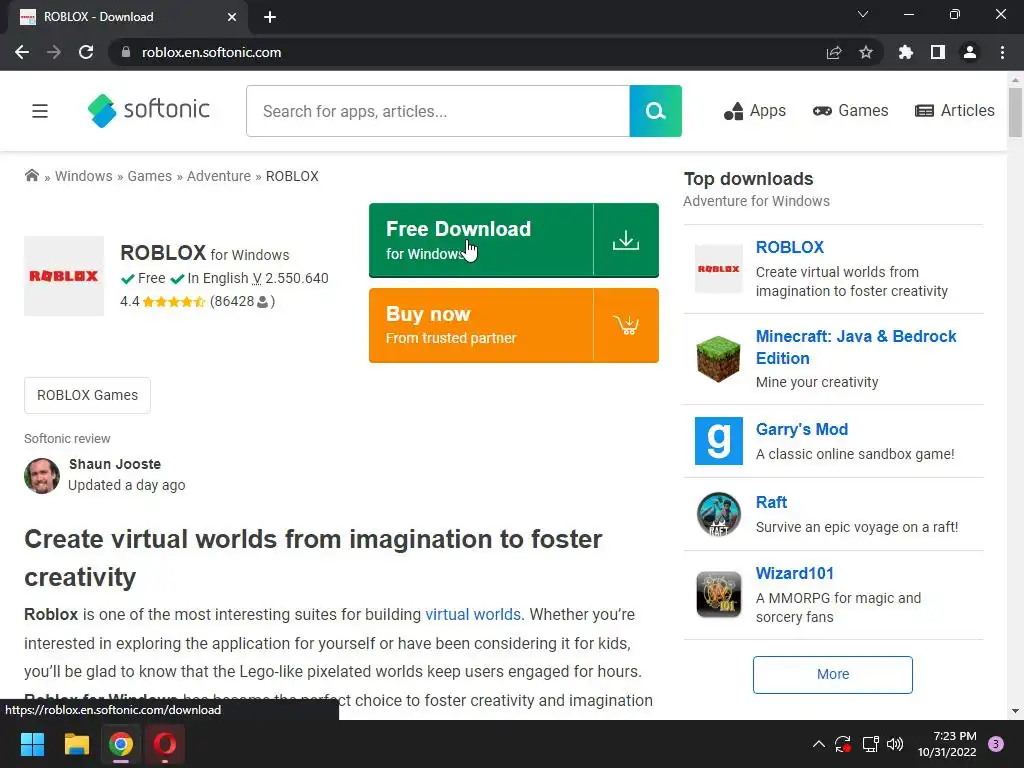The image size is (1024, 768).
Task: Focus the 'Search for apps, articles...' field
Action: click(x=438, y=111)
